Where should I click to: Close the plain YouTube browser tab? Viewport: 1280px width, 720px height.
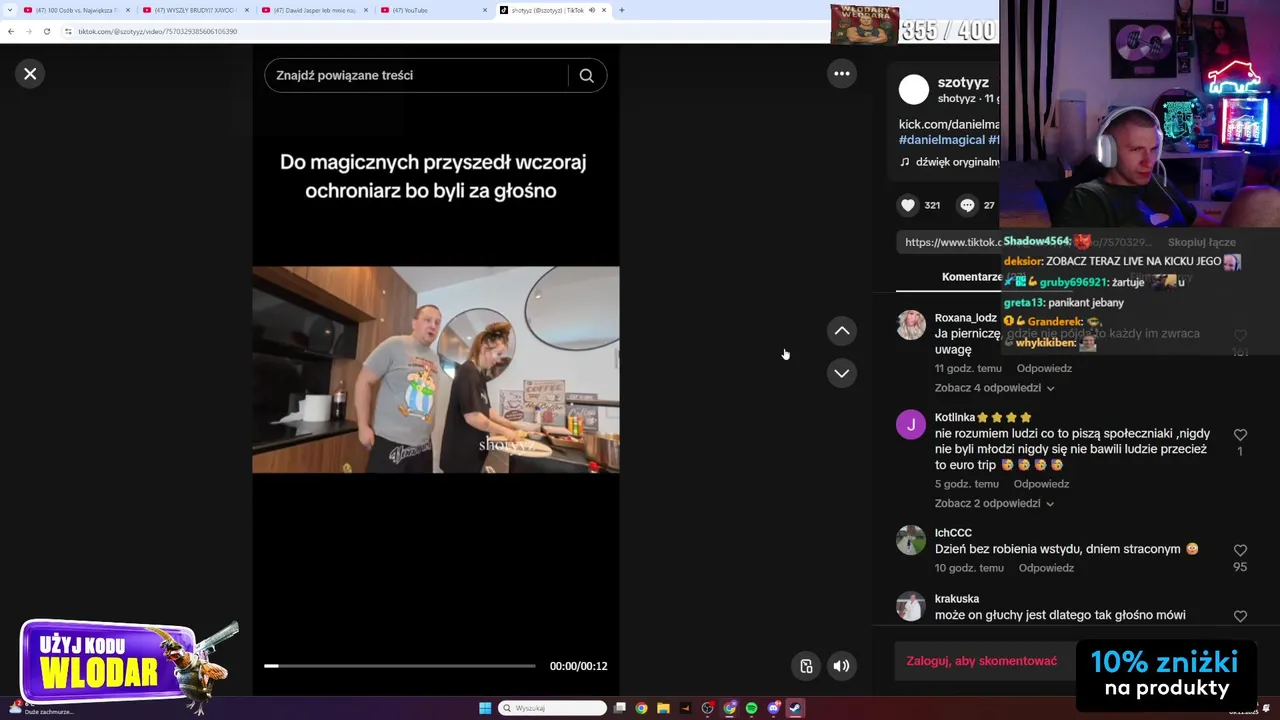485,10
